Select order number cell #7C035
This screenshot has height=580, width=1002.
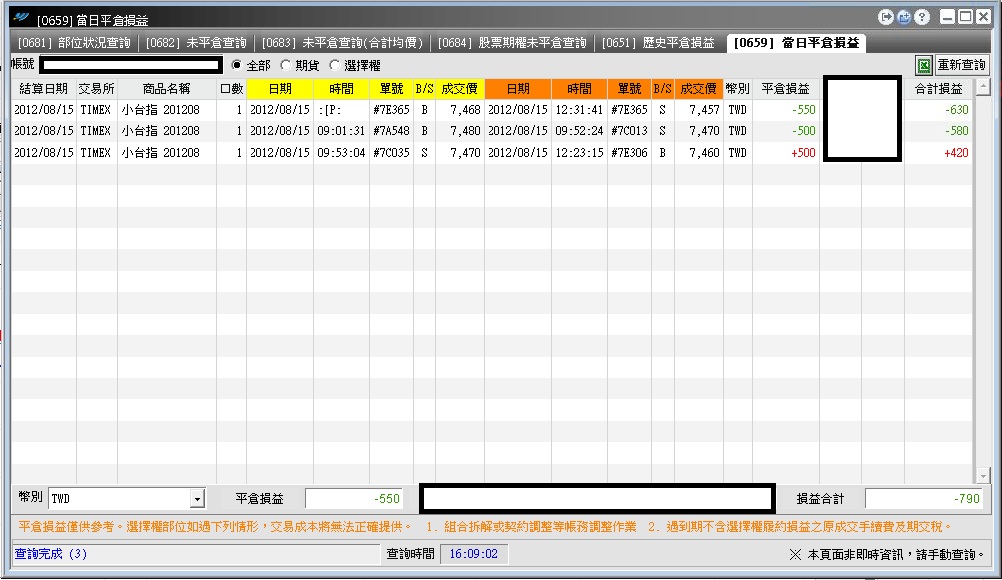coord(391,153)
